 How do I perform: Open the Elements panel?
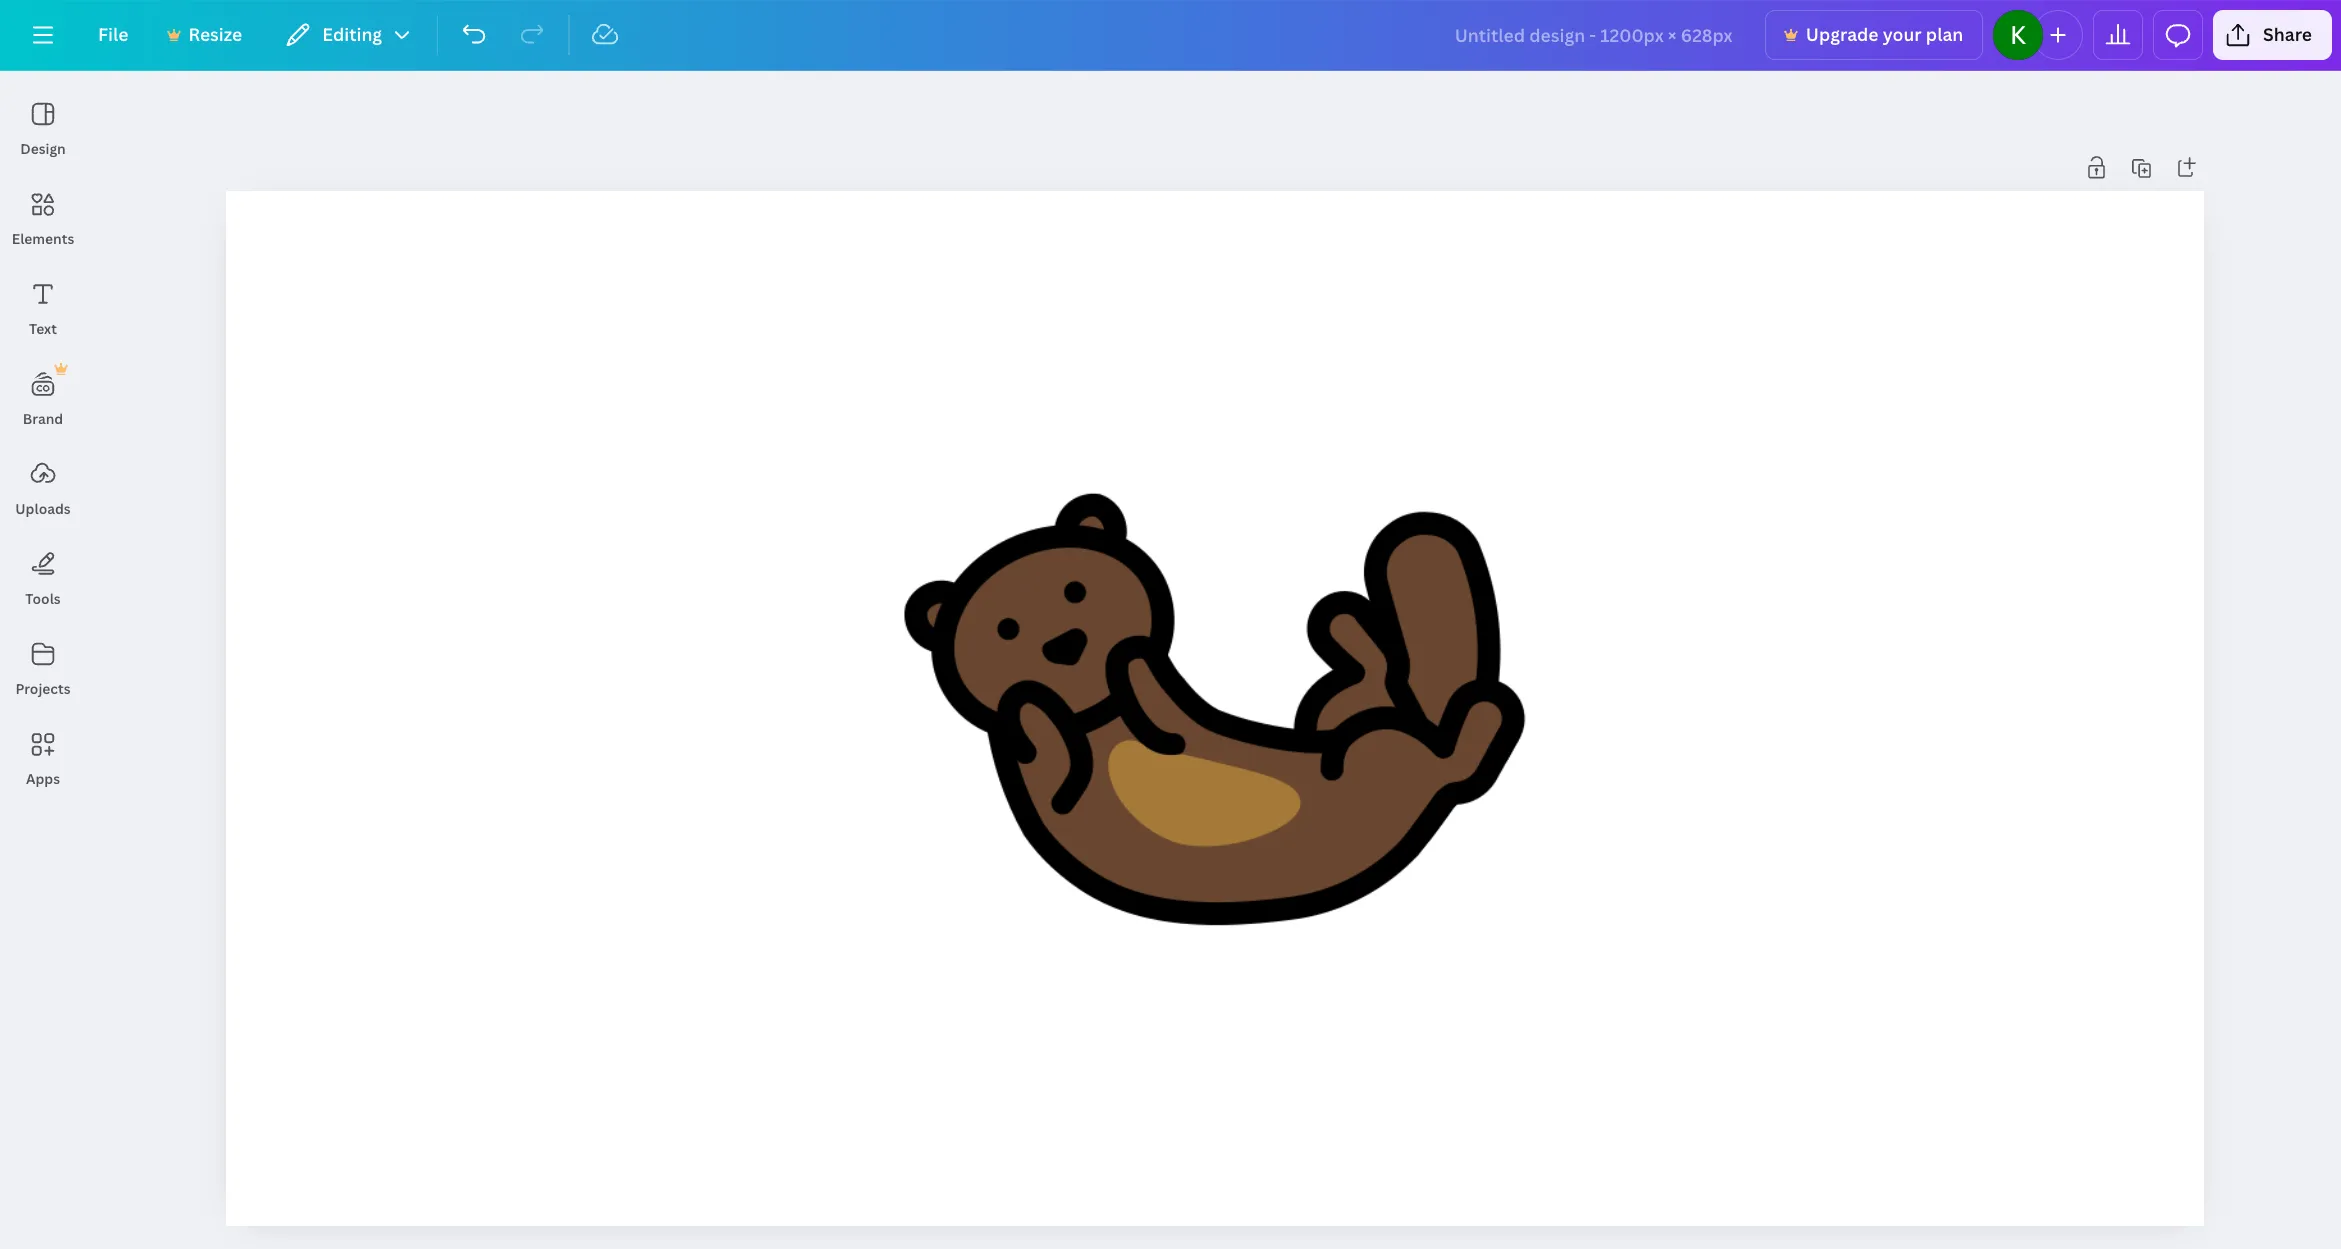pos(42,218)
